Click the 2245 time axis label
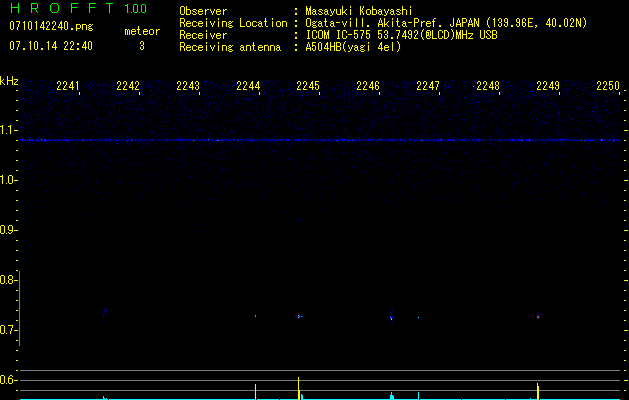The height and width of the screenshot is (400, 629). point(308,87)
